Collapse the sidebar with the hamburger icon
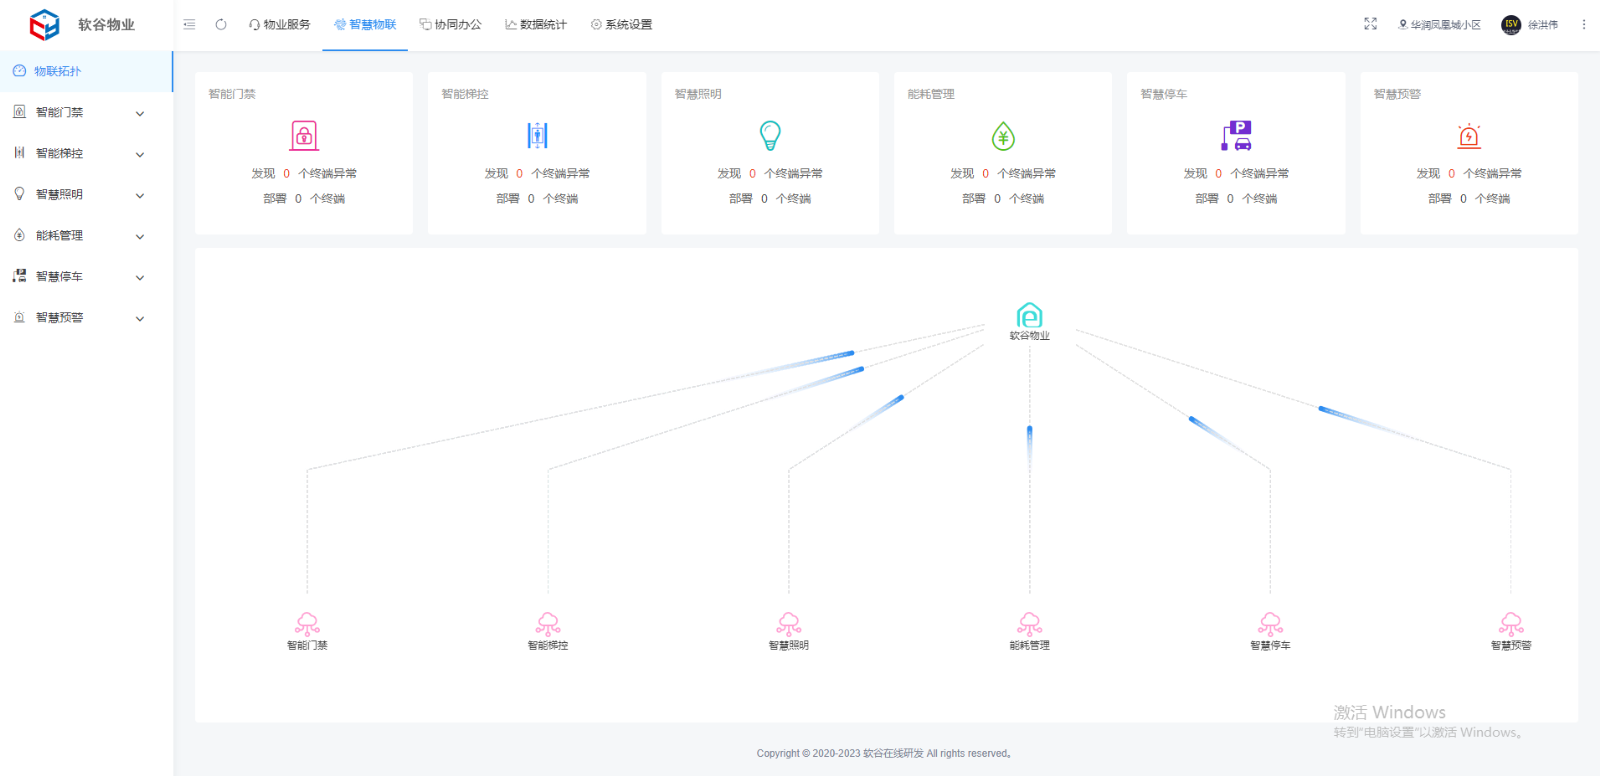Screen dimensions: 1600x776 coord(189,24)
